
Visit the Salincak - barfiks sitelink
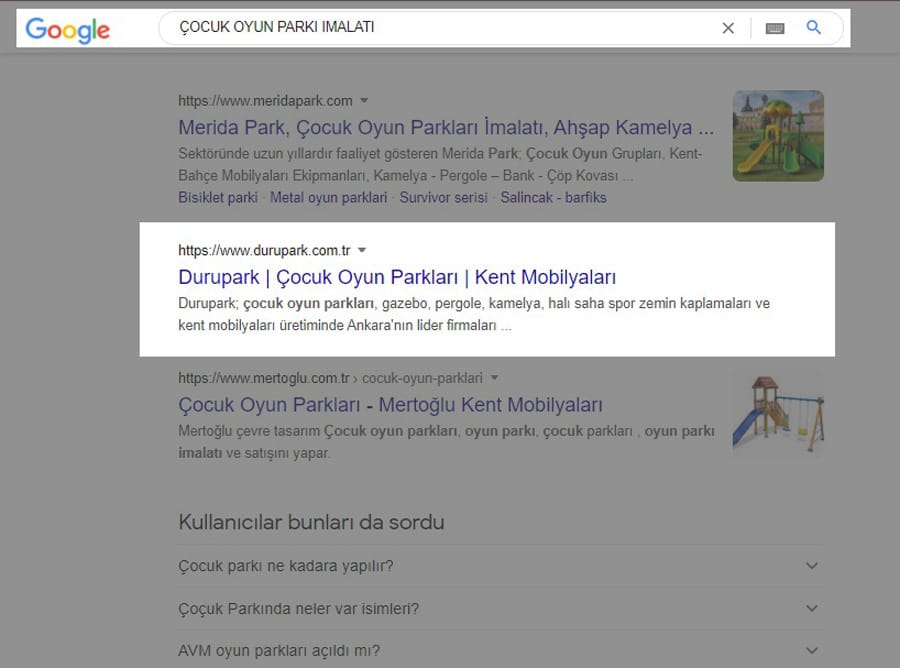pyautogui.click(x=553, y=197)
